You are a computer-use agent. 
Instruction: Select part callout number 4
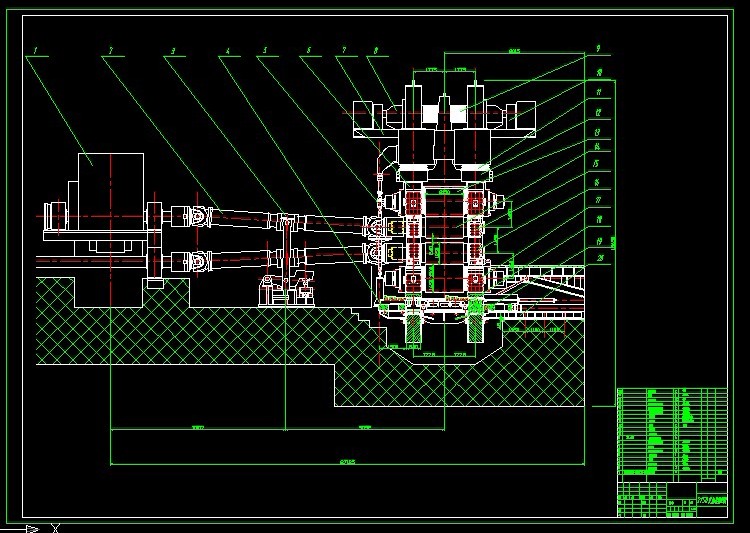228,50
